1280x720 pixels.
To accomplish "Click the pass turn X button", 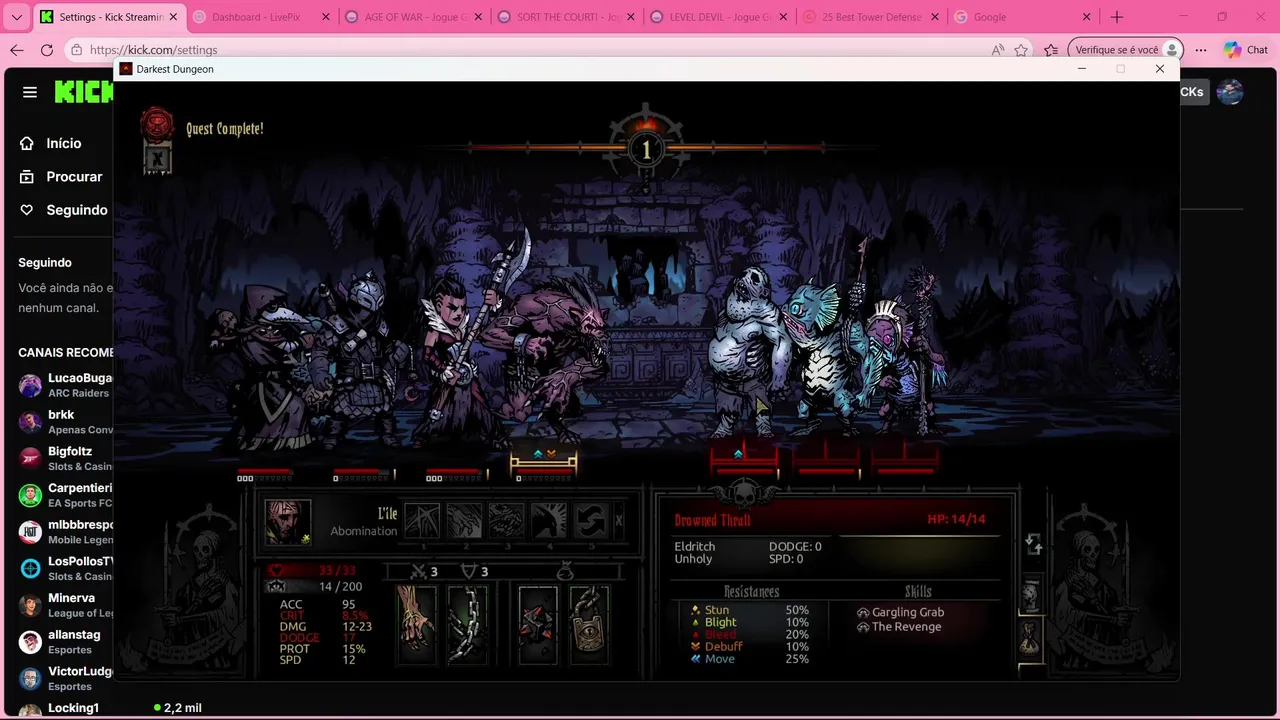I will click(x=619, y=521).
